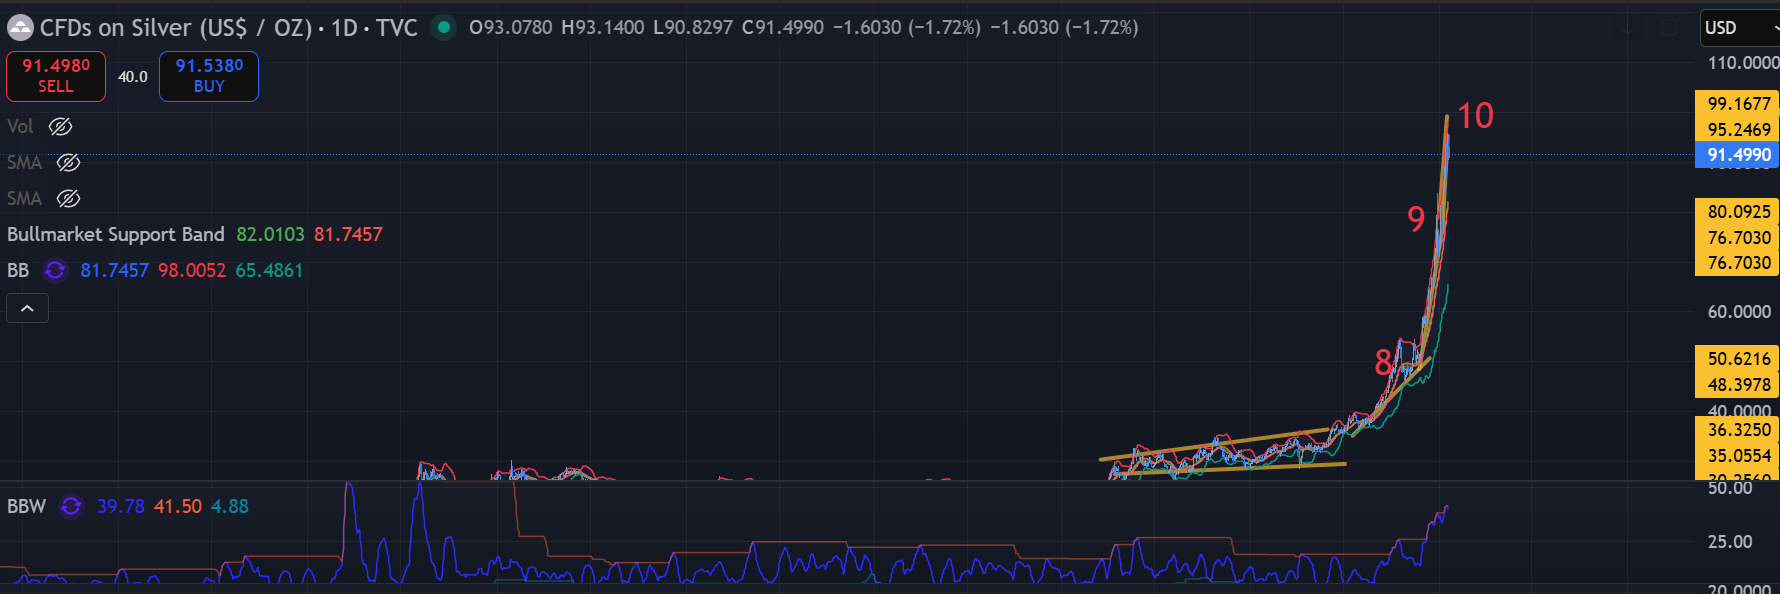1780x594 pixels.
Task: Collapse the indicator legend with chevron
Action: click(28, 309)
